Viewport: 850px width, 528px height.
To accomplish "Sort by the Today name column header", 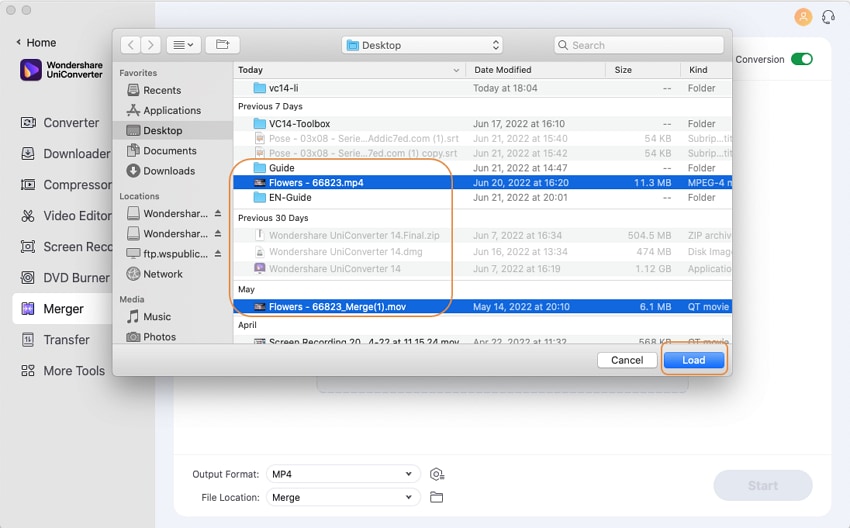I will (x=350, y=70).
